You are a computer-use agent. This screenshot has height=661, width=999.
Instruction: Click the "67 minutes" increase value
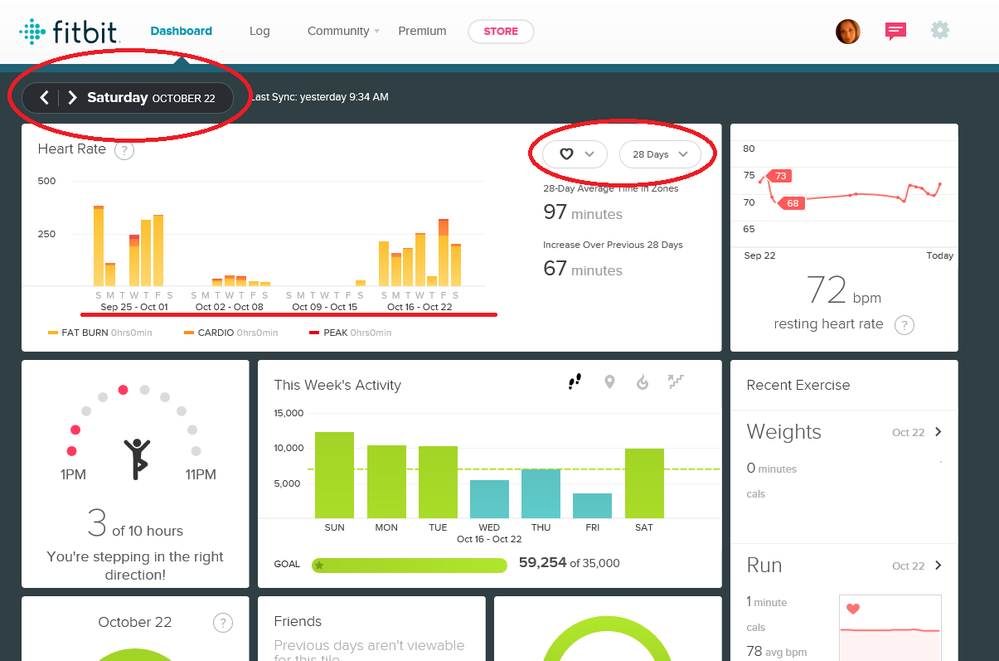583,268
